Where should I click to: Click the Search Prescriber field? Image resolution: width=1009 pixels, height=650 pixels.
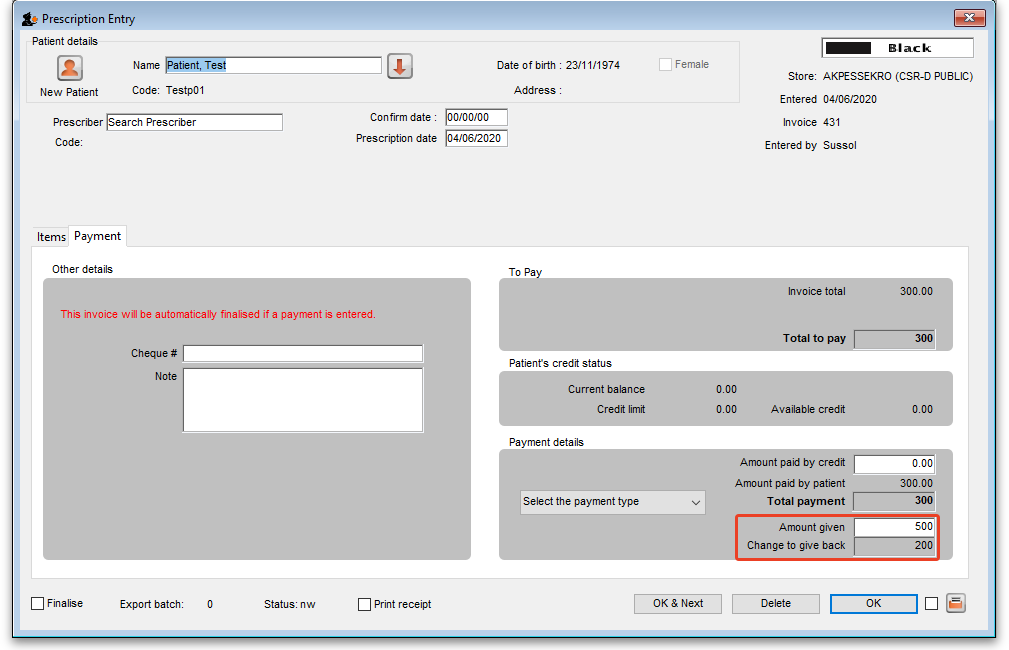[194, 122]
